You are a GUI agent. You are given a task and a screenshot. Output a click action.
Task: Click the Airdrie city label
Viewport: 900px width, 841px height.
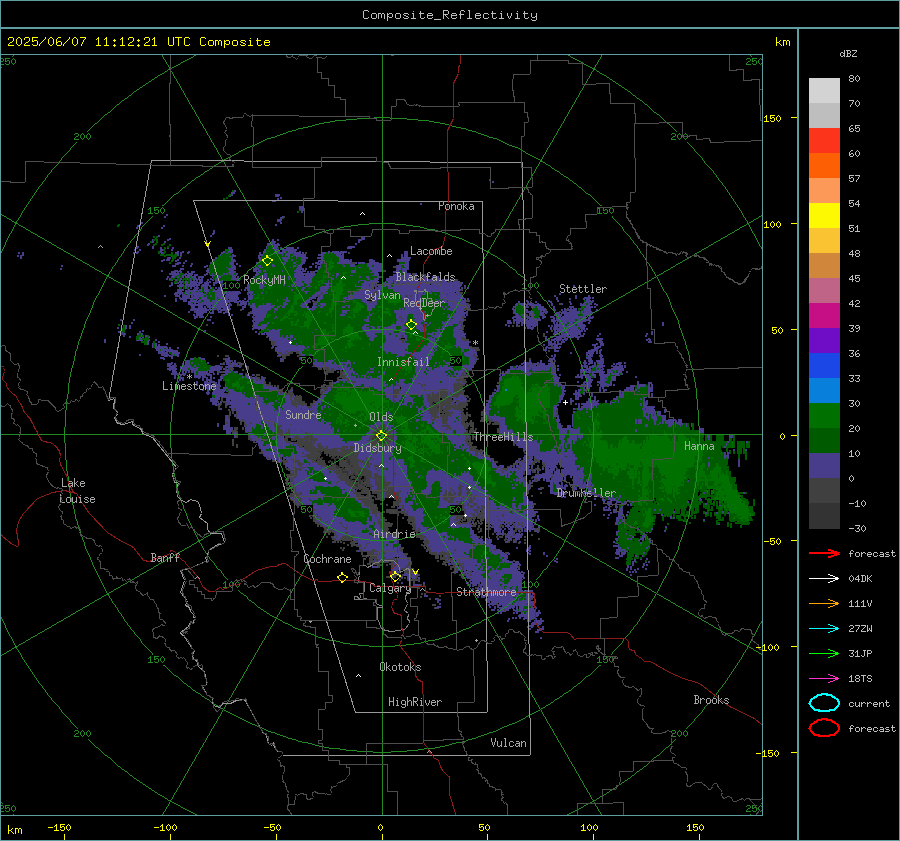click(394, 534)
